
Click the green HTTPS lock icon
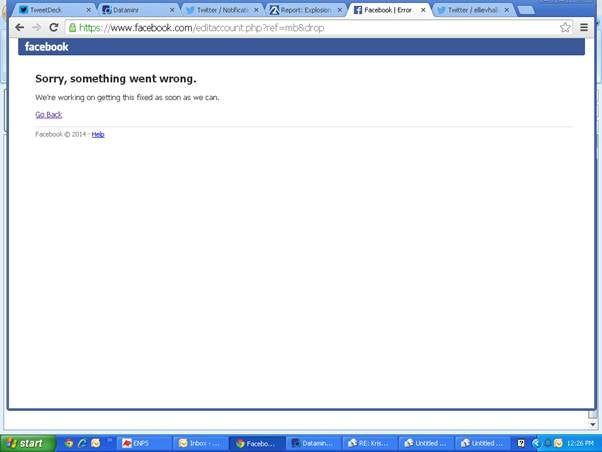click(x=72, y=27)
